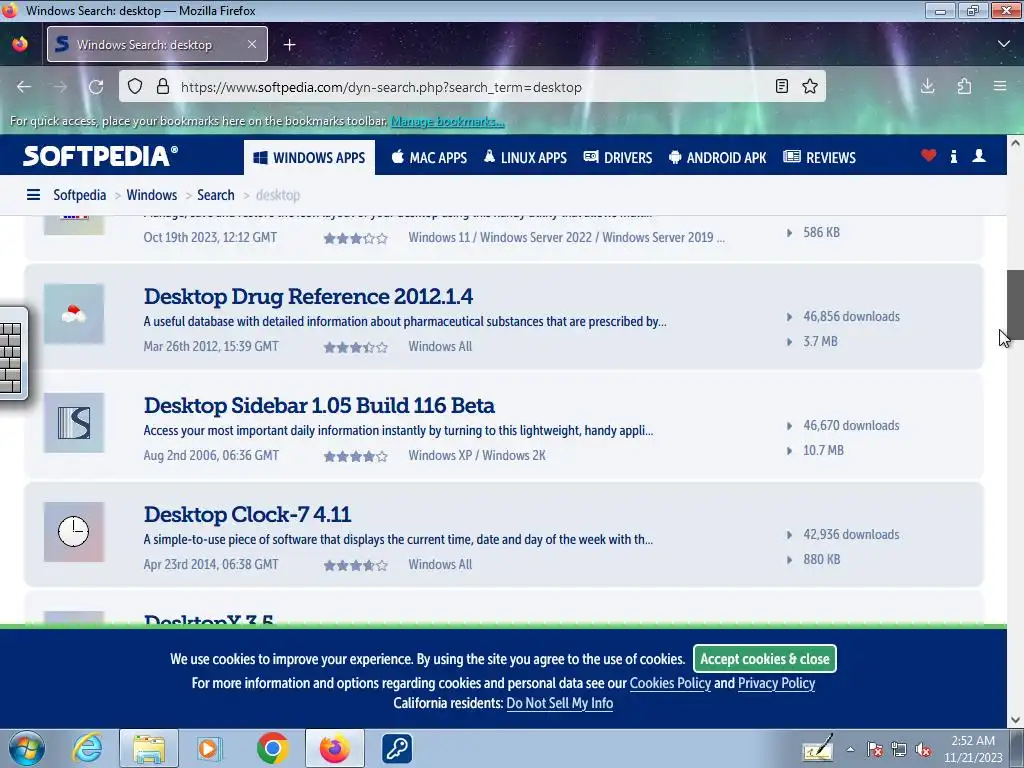Open tracking protection shield icon
This screenshot has height=768, width=1024.
point(135,86)
